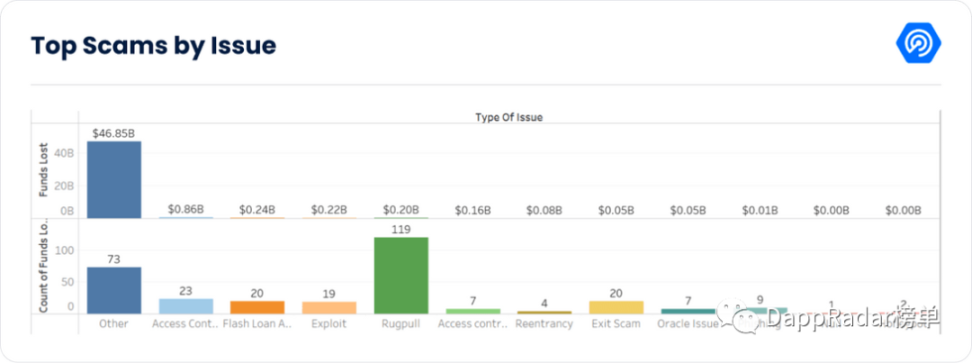Image resolution: width=972 pixels, height=363 pixels.
Task: Click the Funds Lost axis title
Action: click(43, 170)
